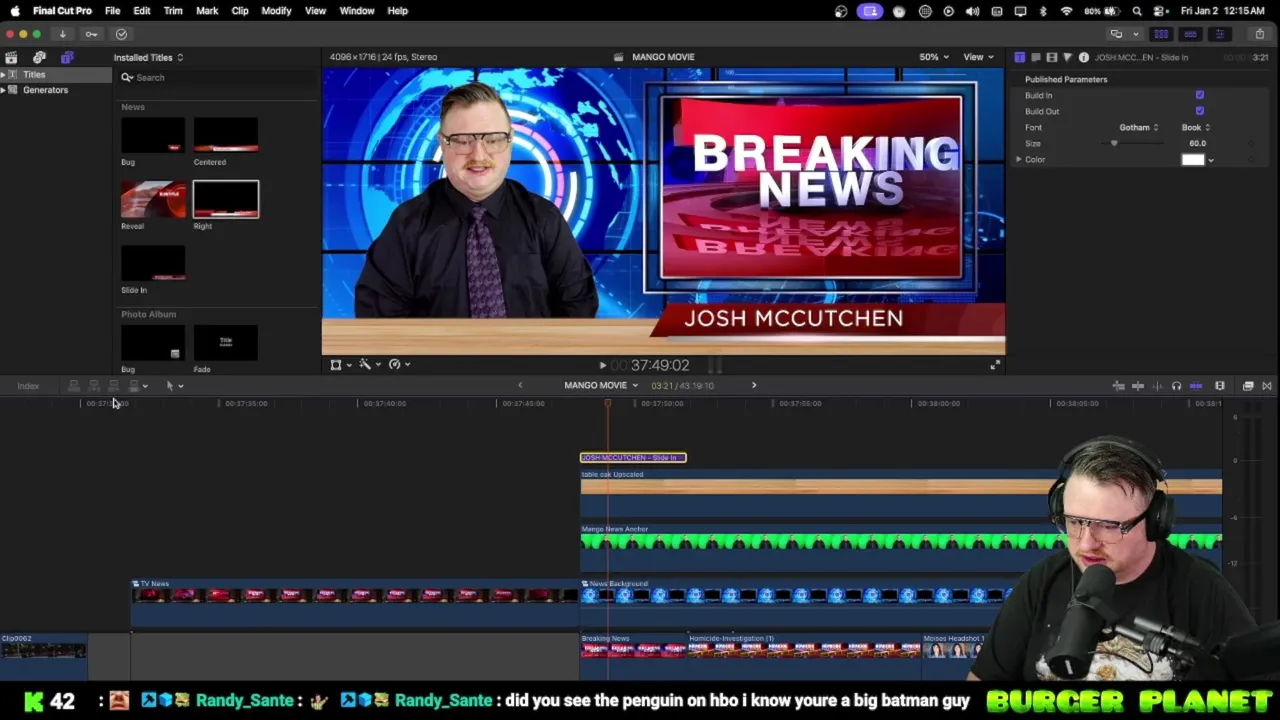The height and width of the screenshot is (720, 1280).
Task: Open the Book font style popup
Action: coord(1196,127)
